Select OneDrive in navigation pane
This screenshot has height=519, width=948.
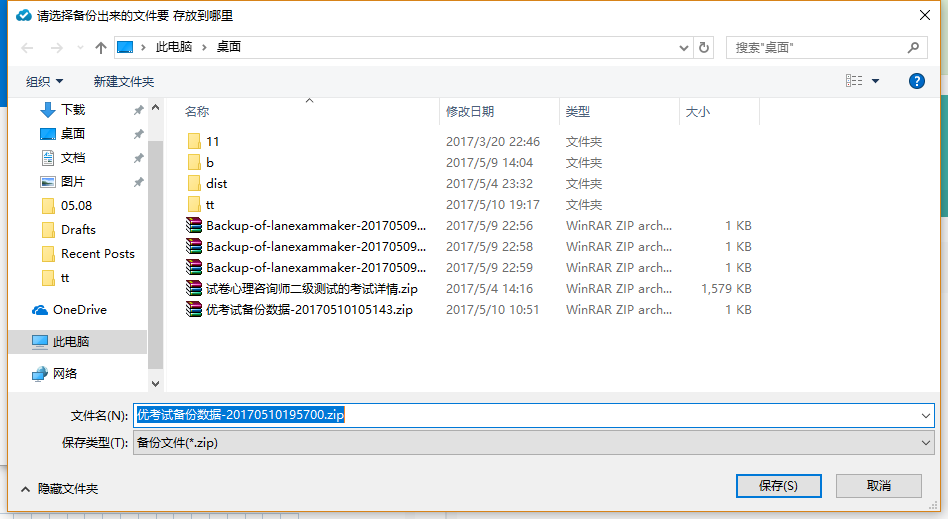80,310
